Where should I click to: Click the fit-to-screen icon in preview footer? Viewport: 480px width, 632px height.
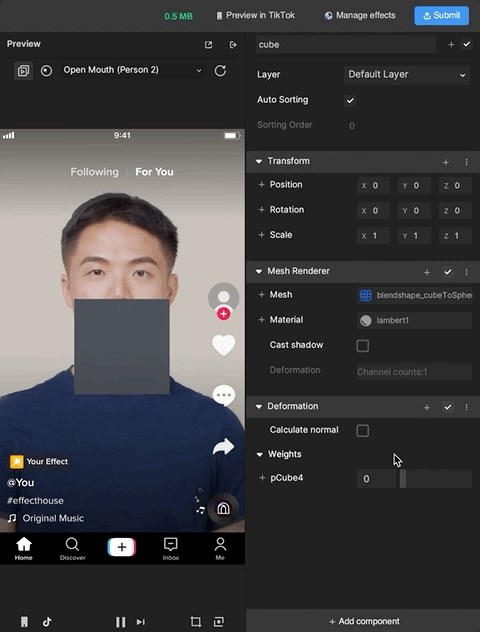(219, 622)
